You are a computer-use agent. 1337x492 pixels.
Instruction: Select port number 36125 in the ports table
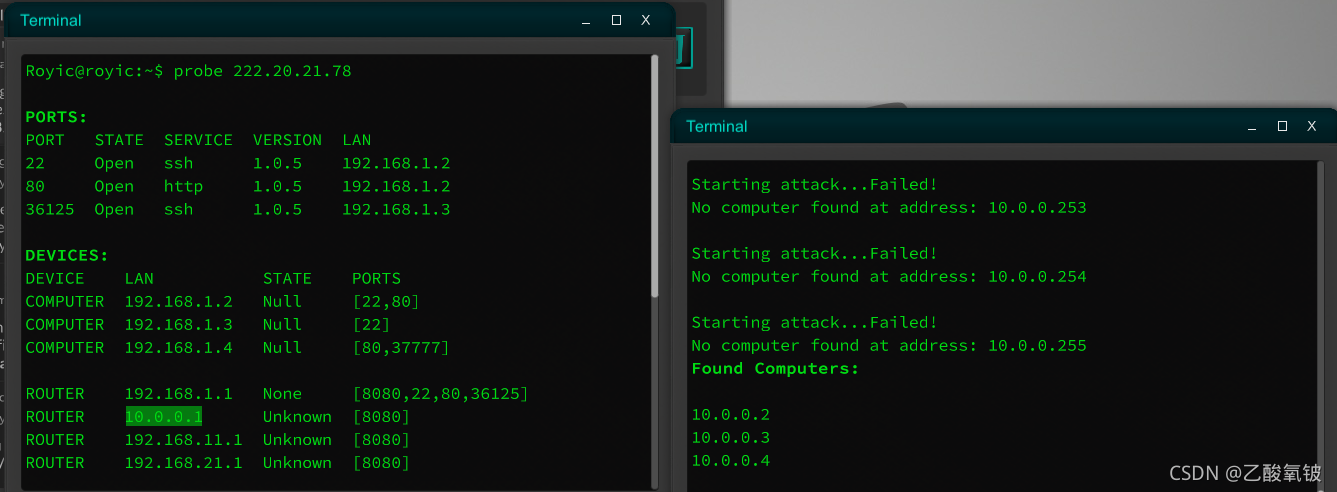tap(50, 209)
